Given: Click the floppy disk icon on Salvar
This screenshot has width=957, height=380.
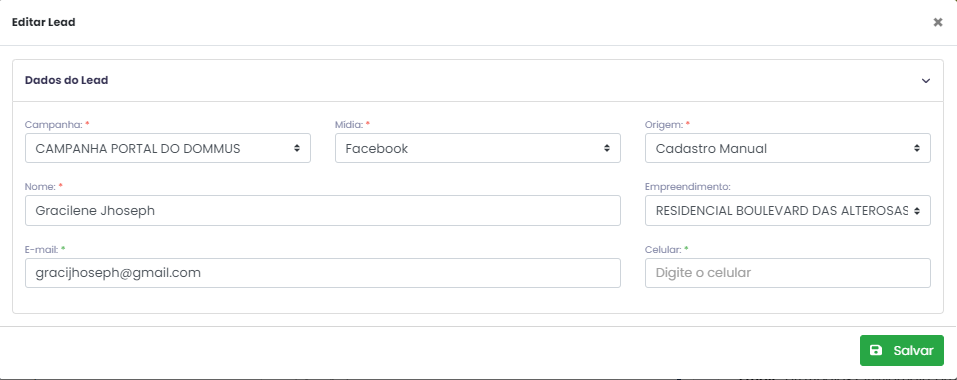Looking at the screenshot, I should tap(876, 350).
